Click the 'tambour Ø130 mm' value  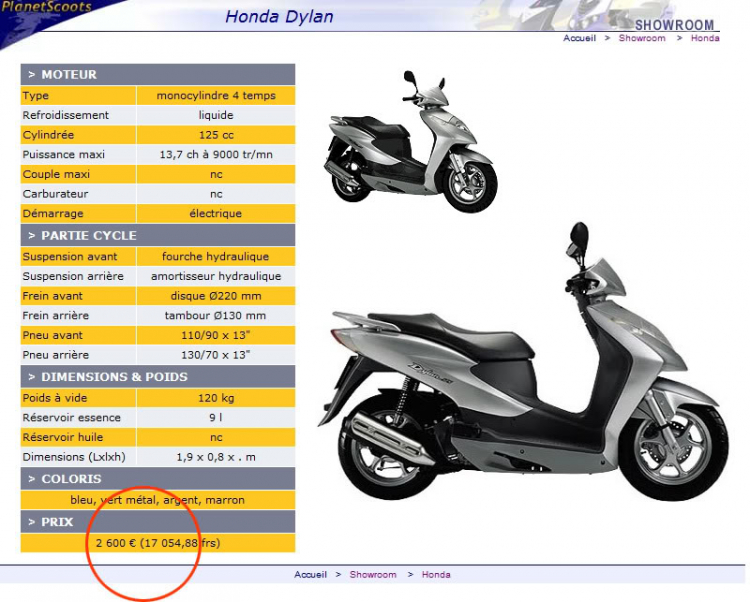215,316
